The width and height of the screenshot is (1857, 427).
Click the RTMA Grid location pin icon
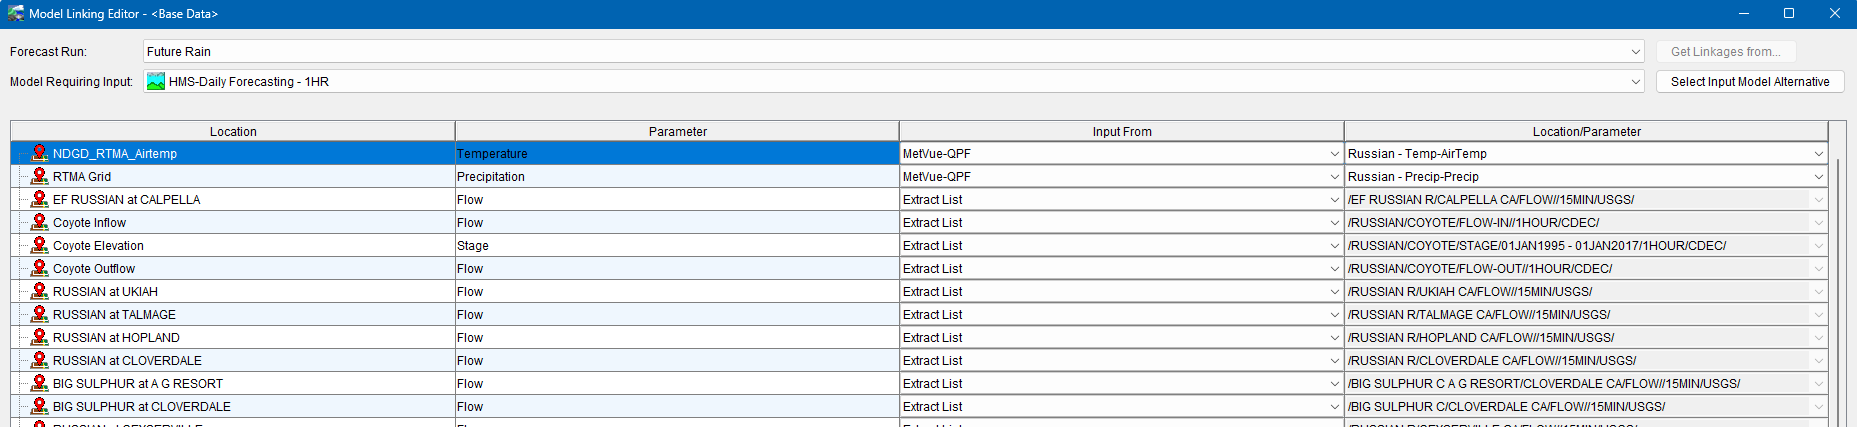pos(40,176)
